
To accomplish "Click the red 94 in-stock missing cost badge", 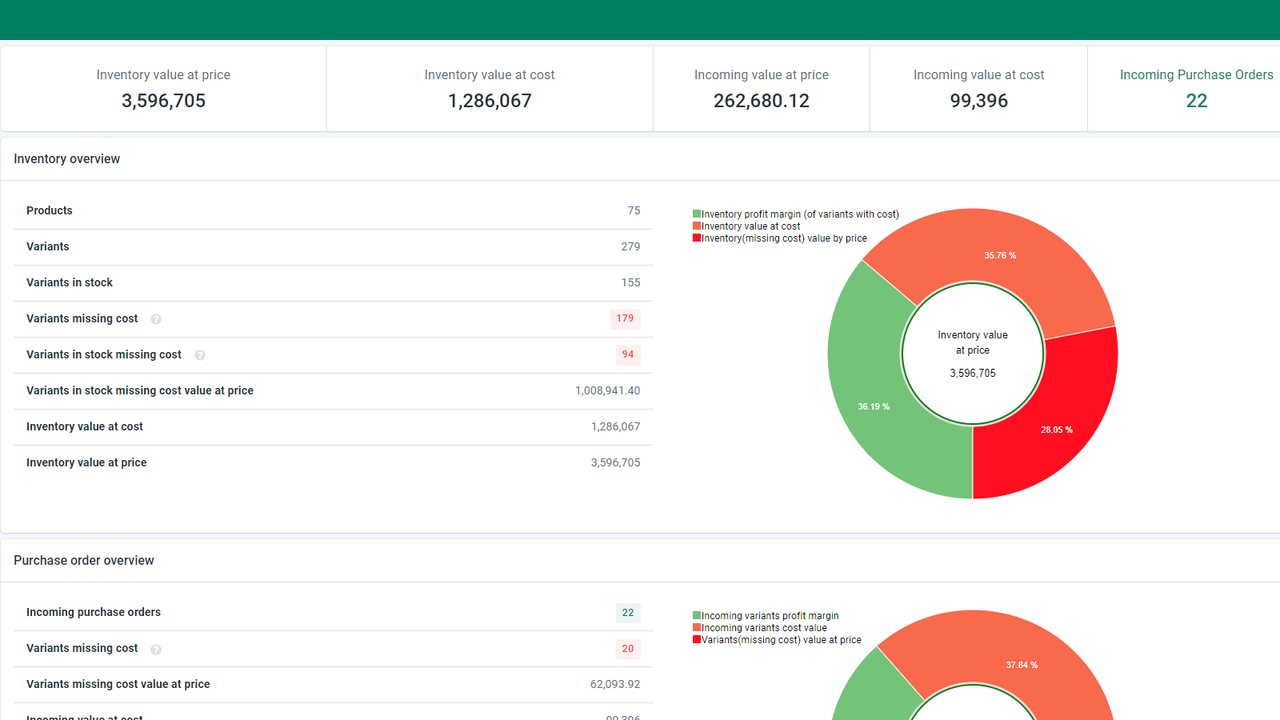I will 628,355.
